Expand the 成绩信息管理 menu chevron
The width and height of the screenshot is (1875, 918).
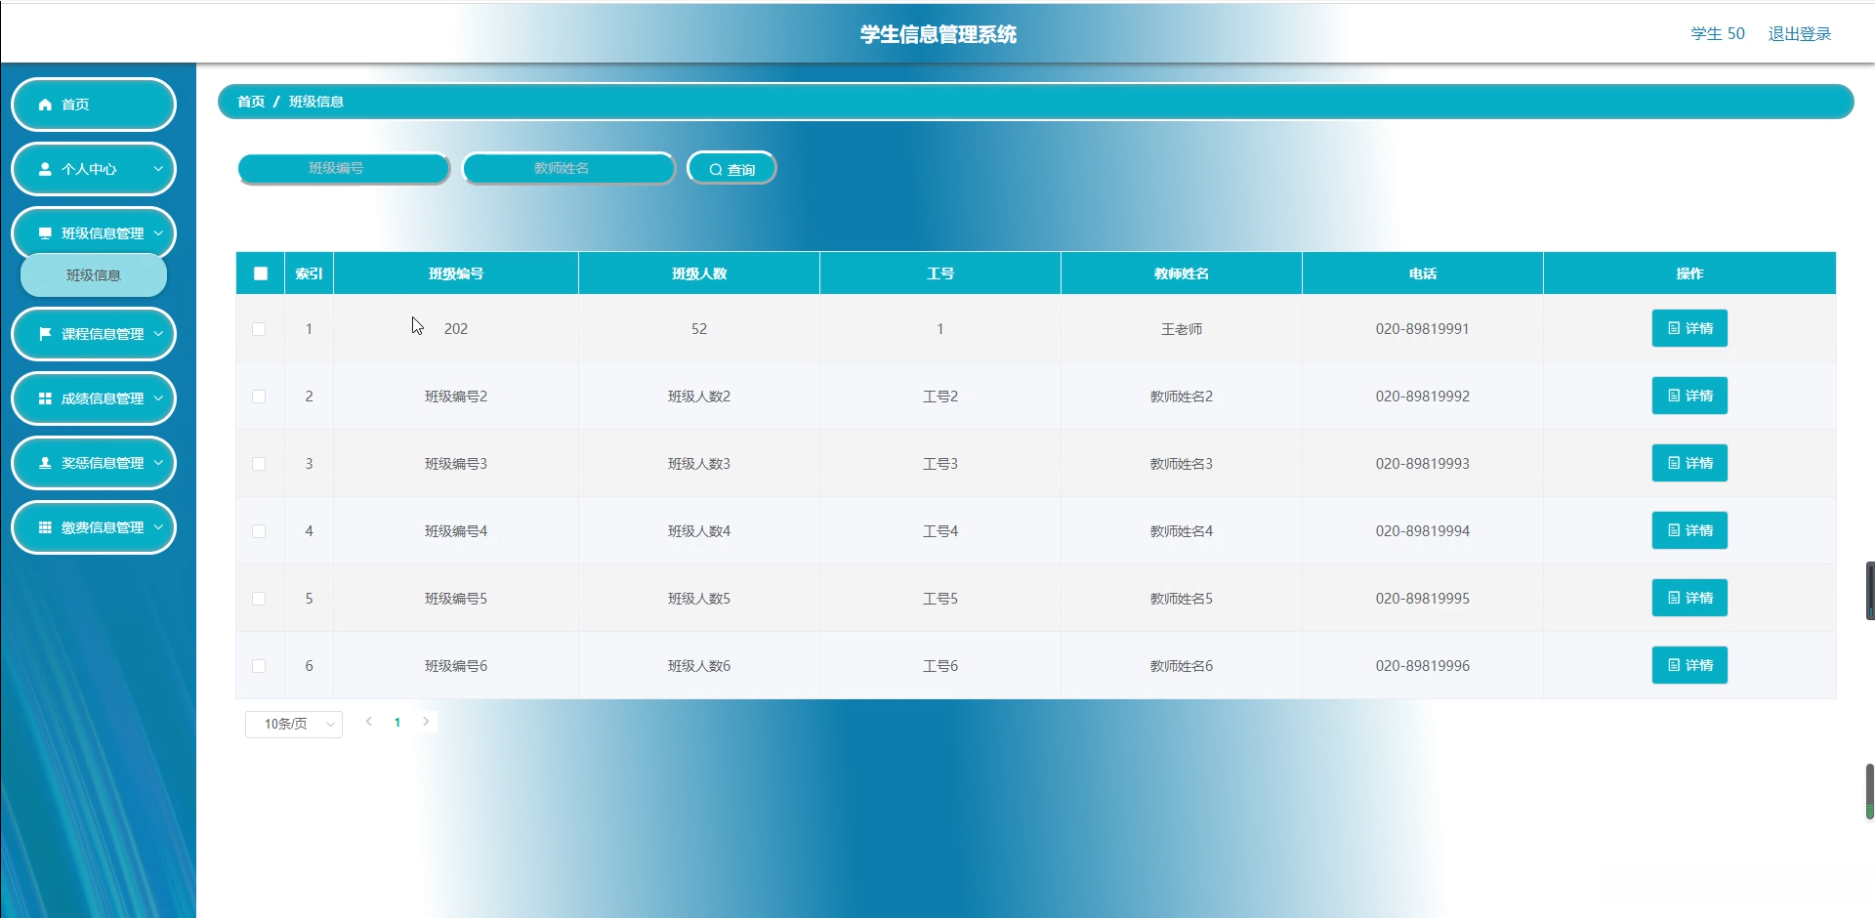[158, 398]
